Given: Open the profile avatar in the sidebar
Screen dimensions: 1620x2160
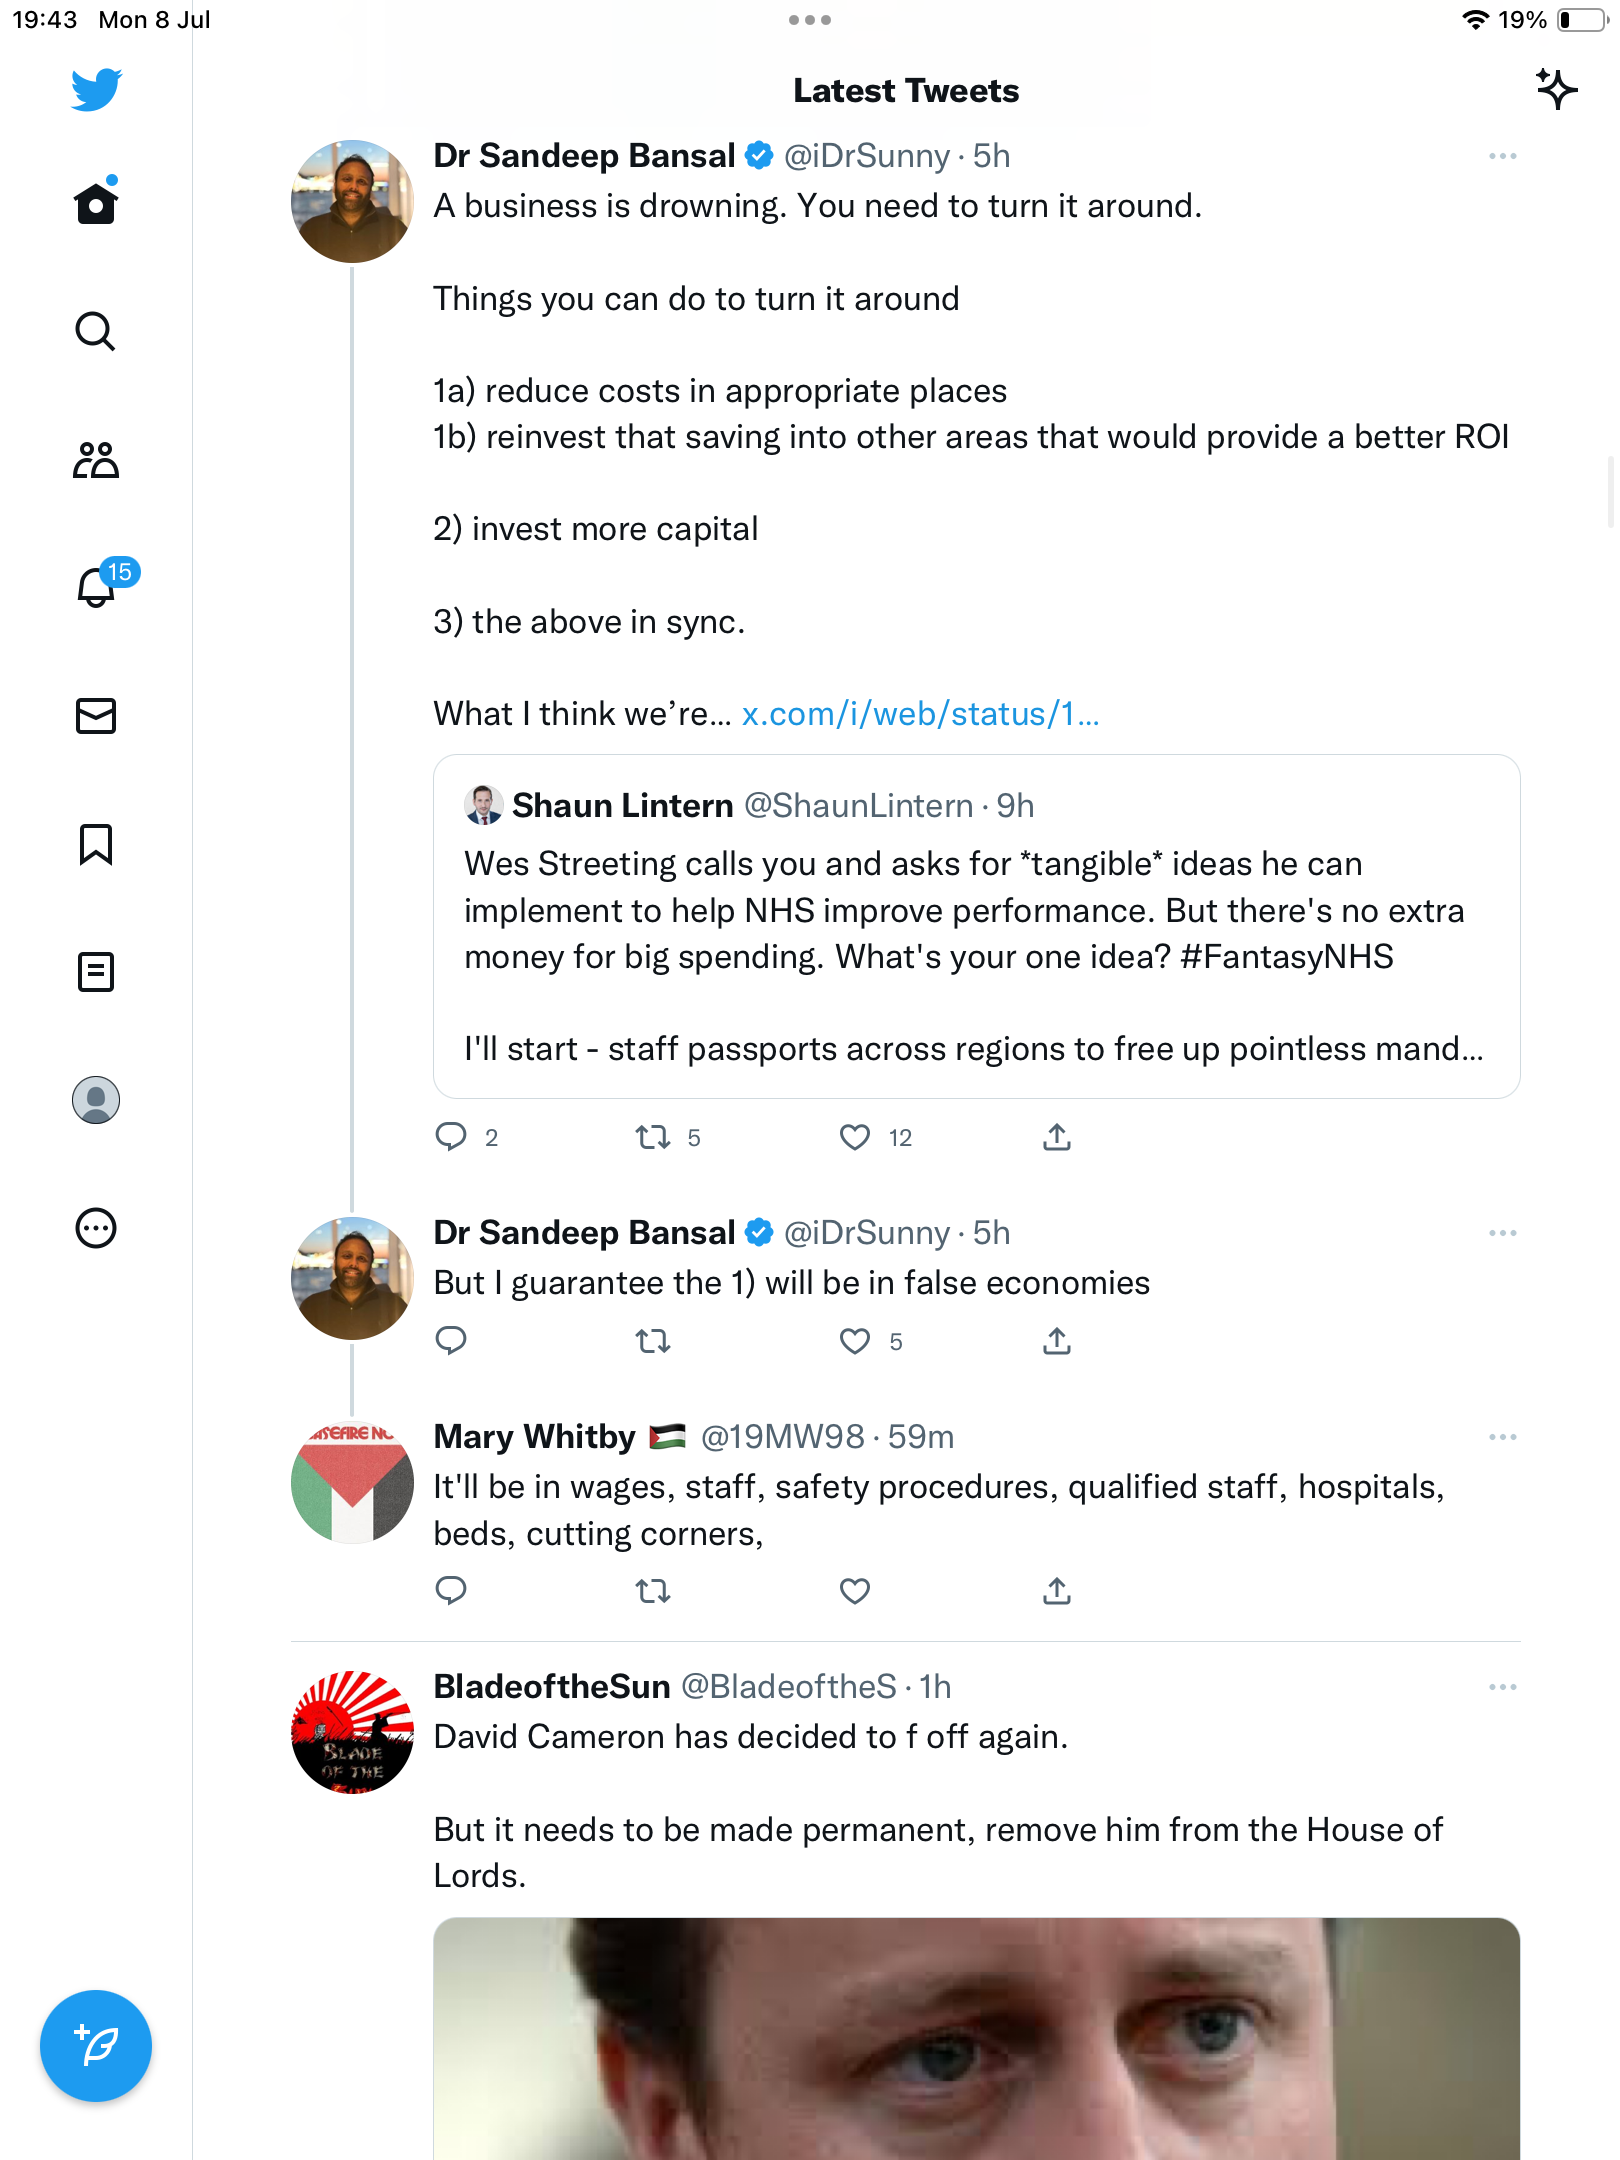Looking at the screenshot, I should point(96,1100).
